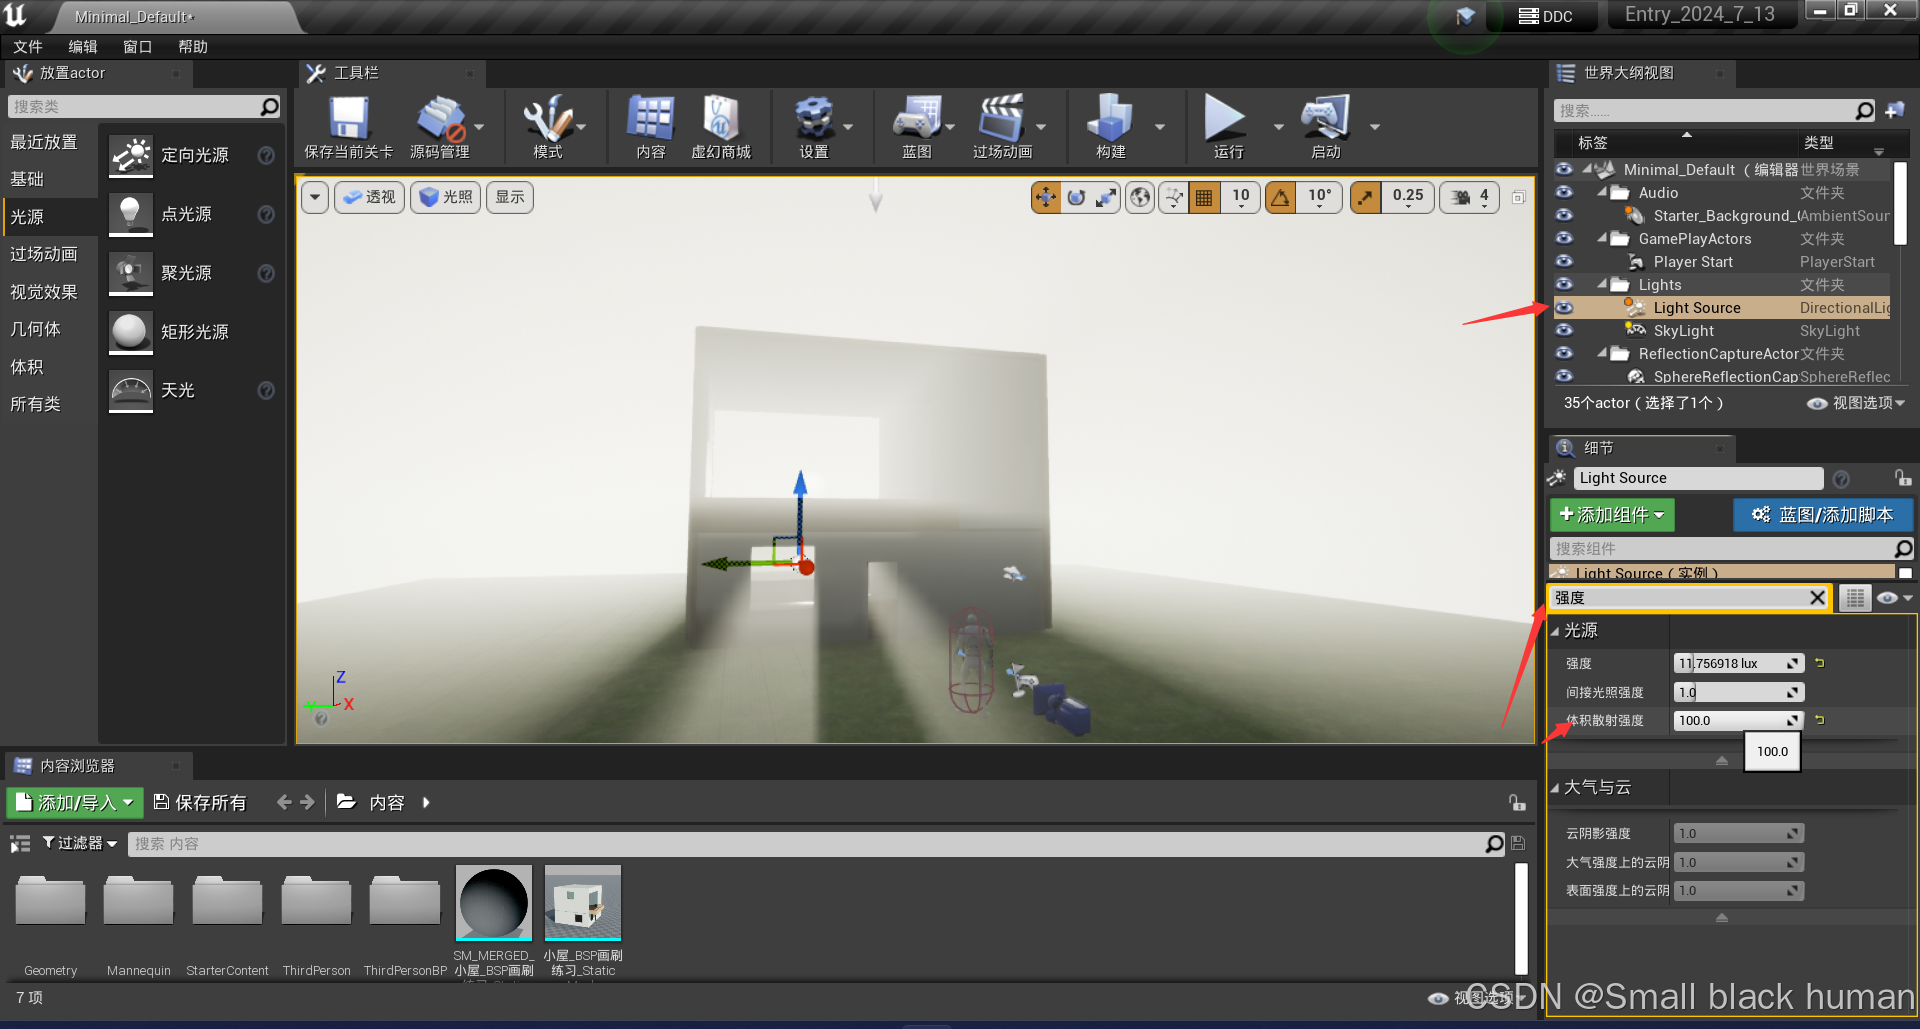Select the translate gizmo tool in viewport
The width and height of the screenshot is (1920, 1029).
coord(1045,198)
